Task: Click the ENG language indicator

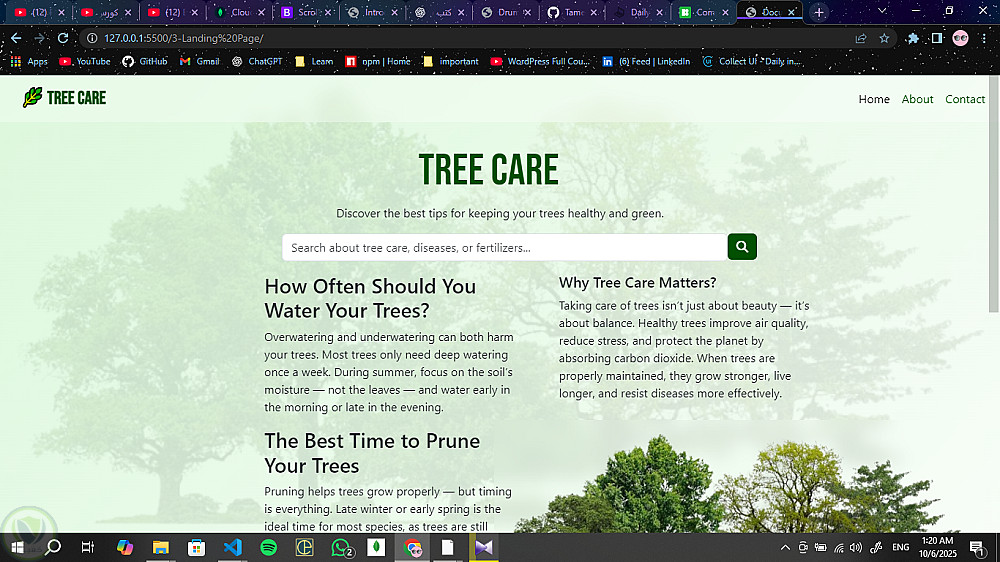Action: point(901,547)
